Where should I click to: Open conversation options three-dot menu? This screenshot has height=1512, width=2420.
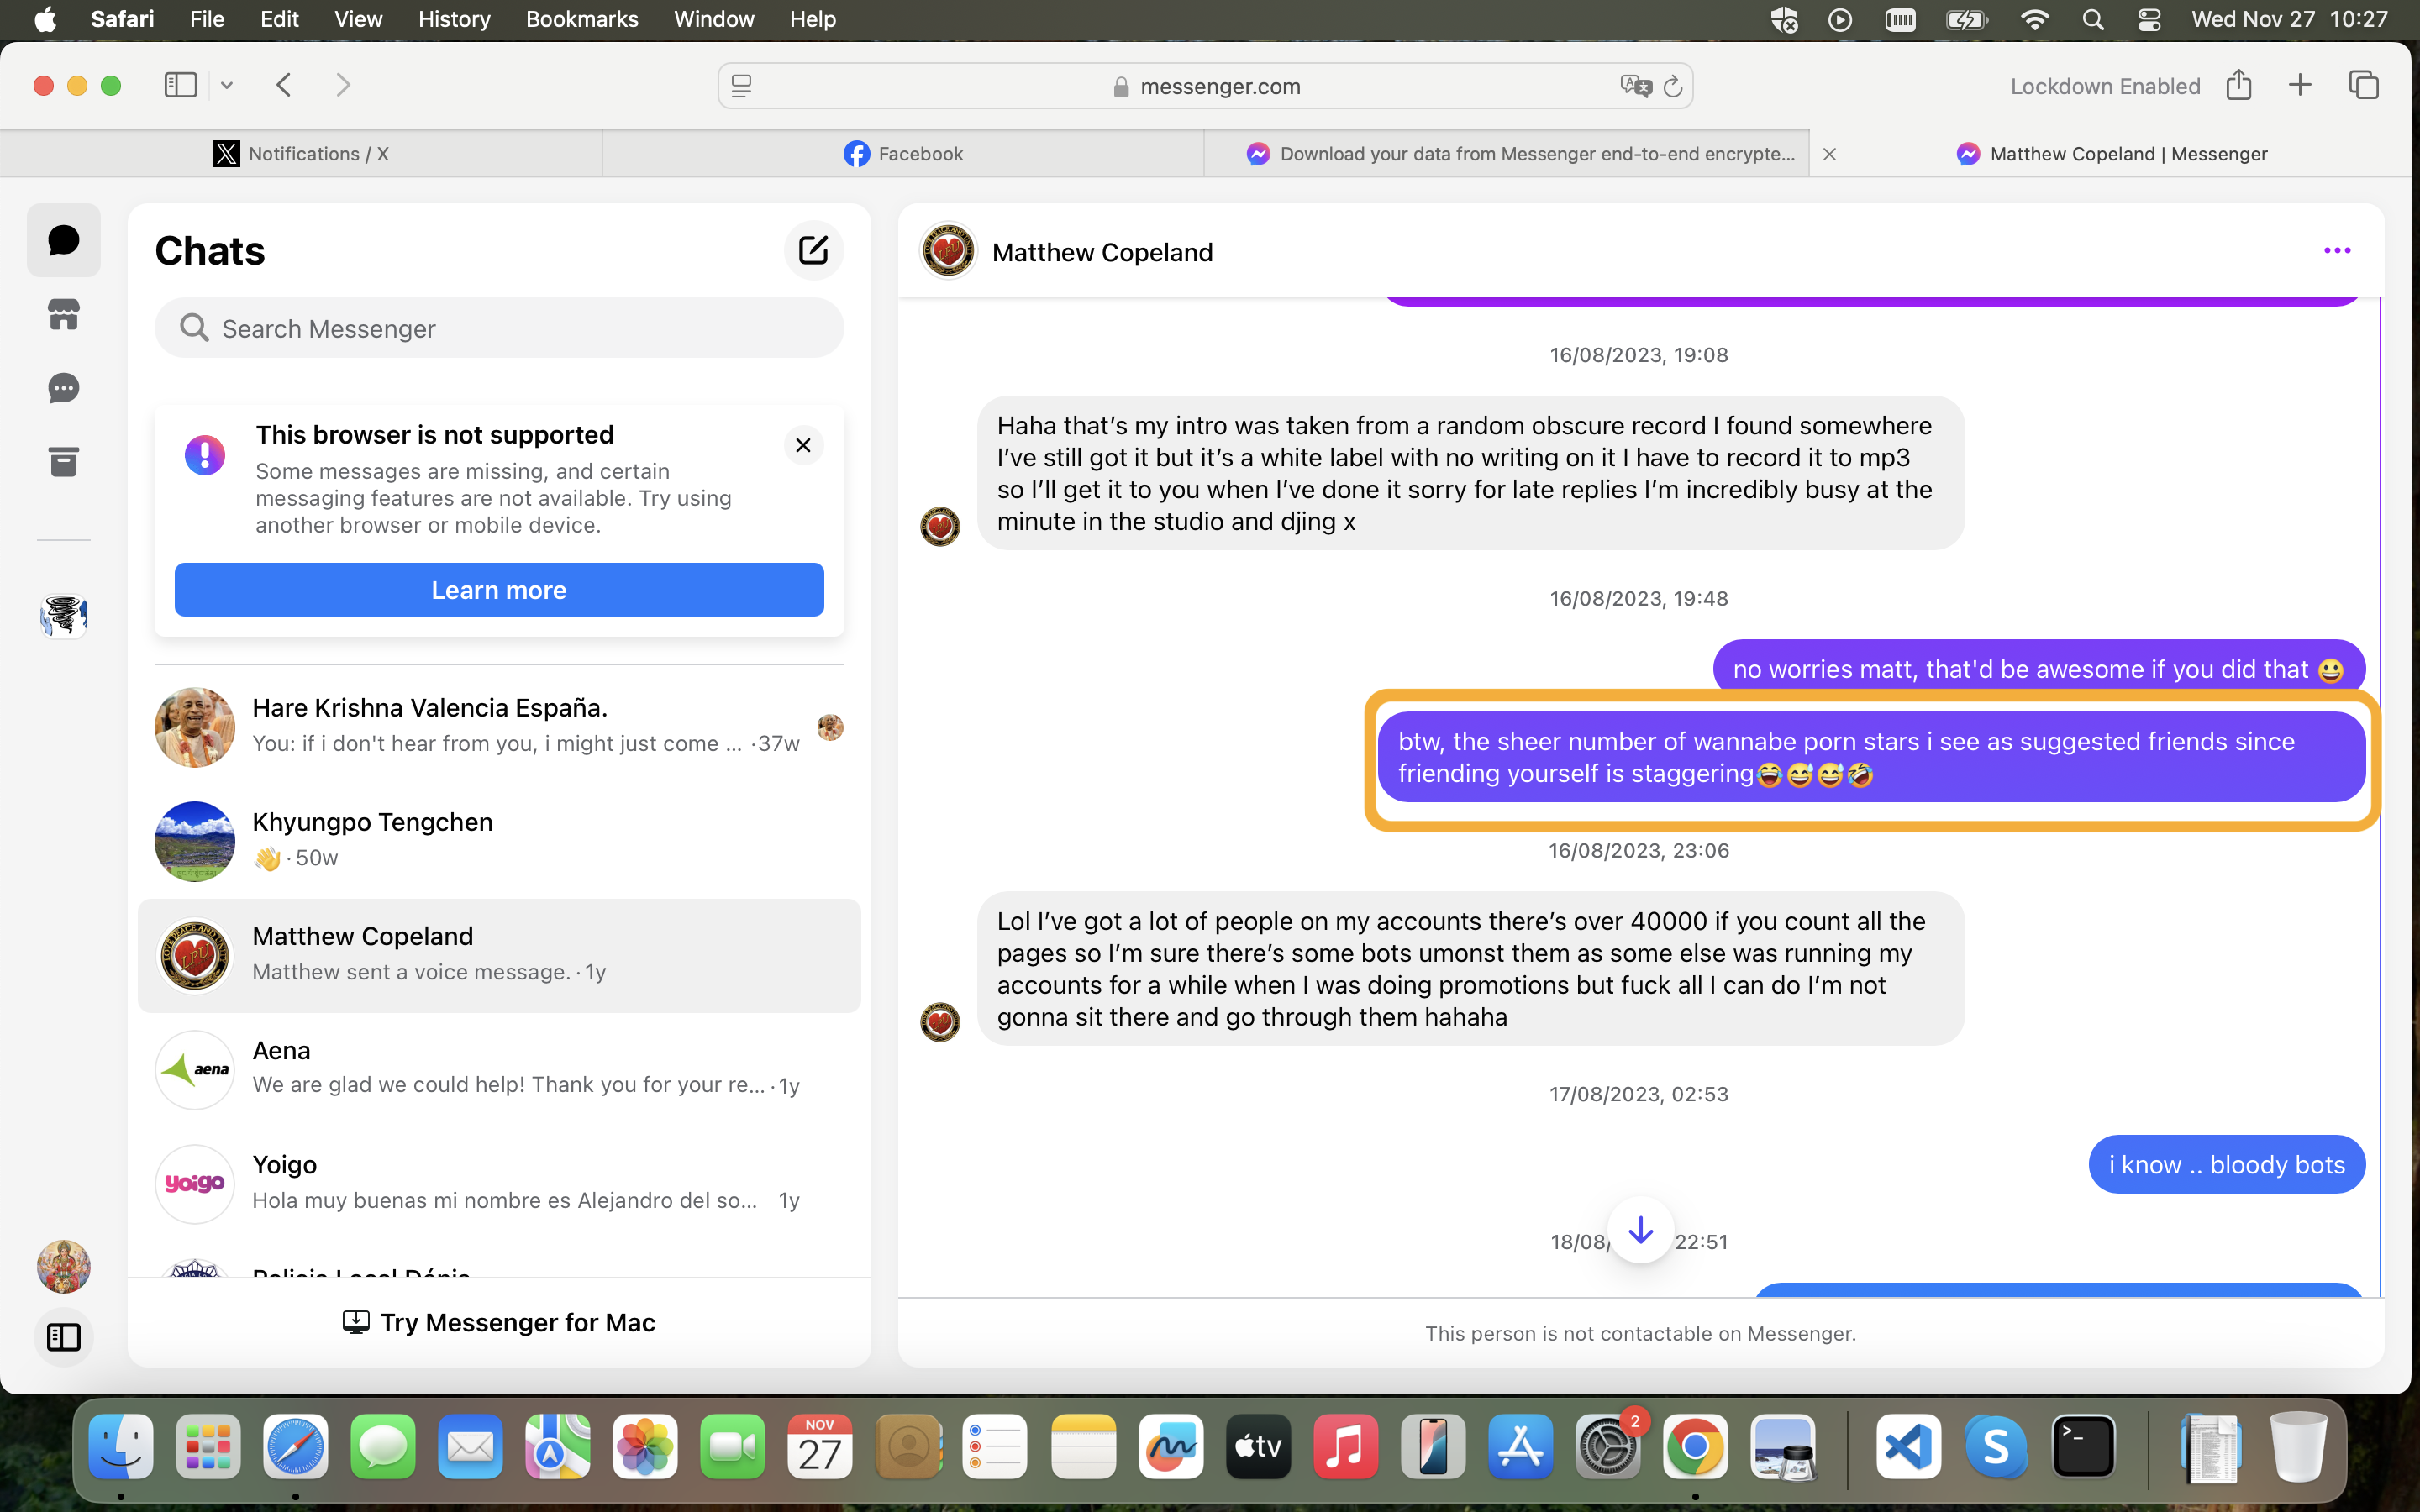coord(2337,250)
